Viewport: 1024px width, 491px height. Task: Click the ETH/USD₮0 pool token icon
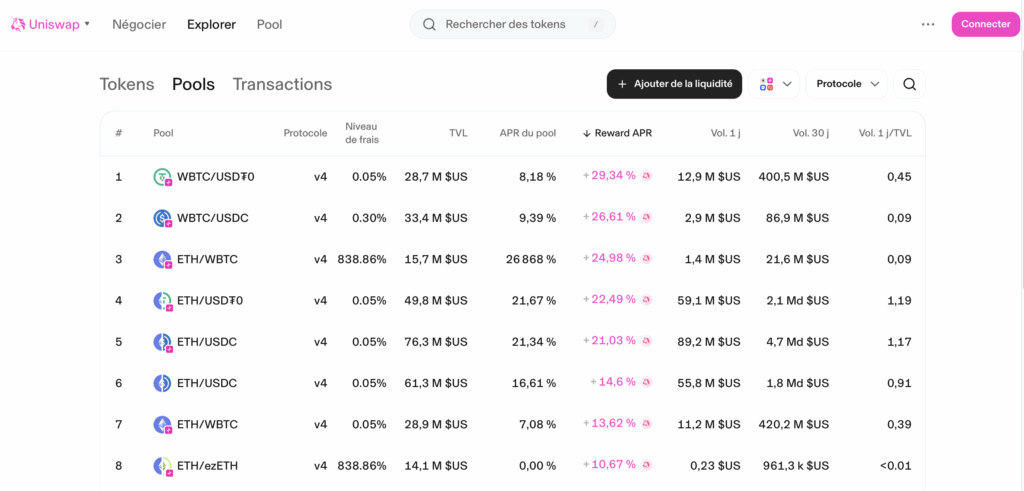point(163,301)
